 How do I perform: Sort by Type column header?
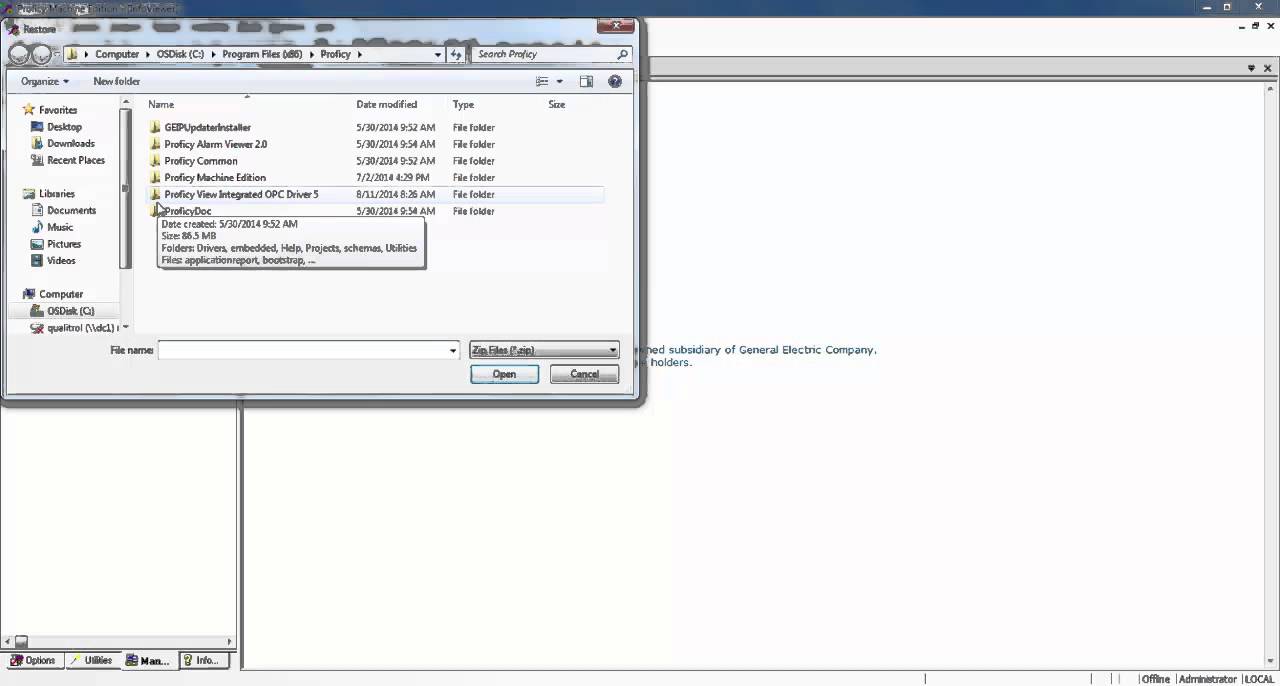pos(463,104)
